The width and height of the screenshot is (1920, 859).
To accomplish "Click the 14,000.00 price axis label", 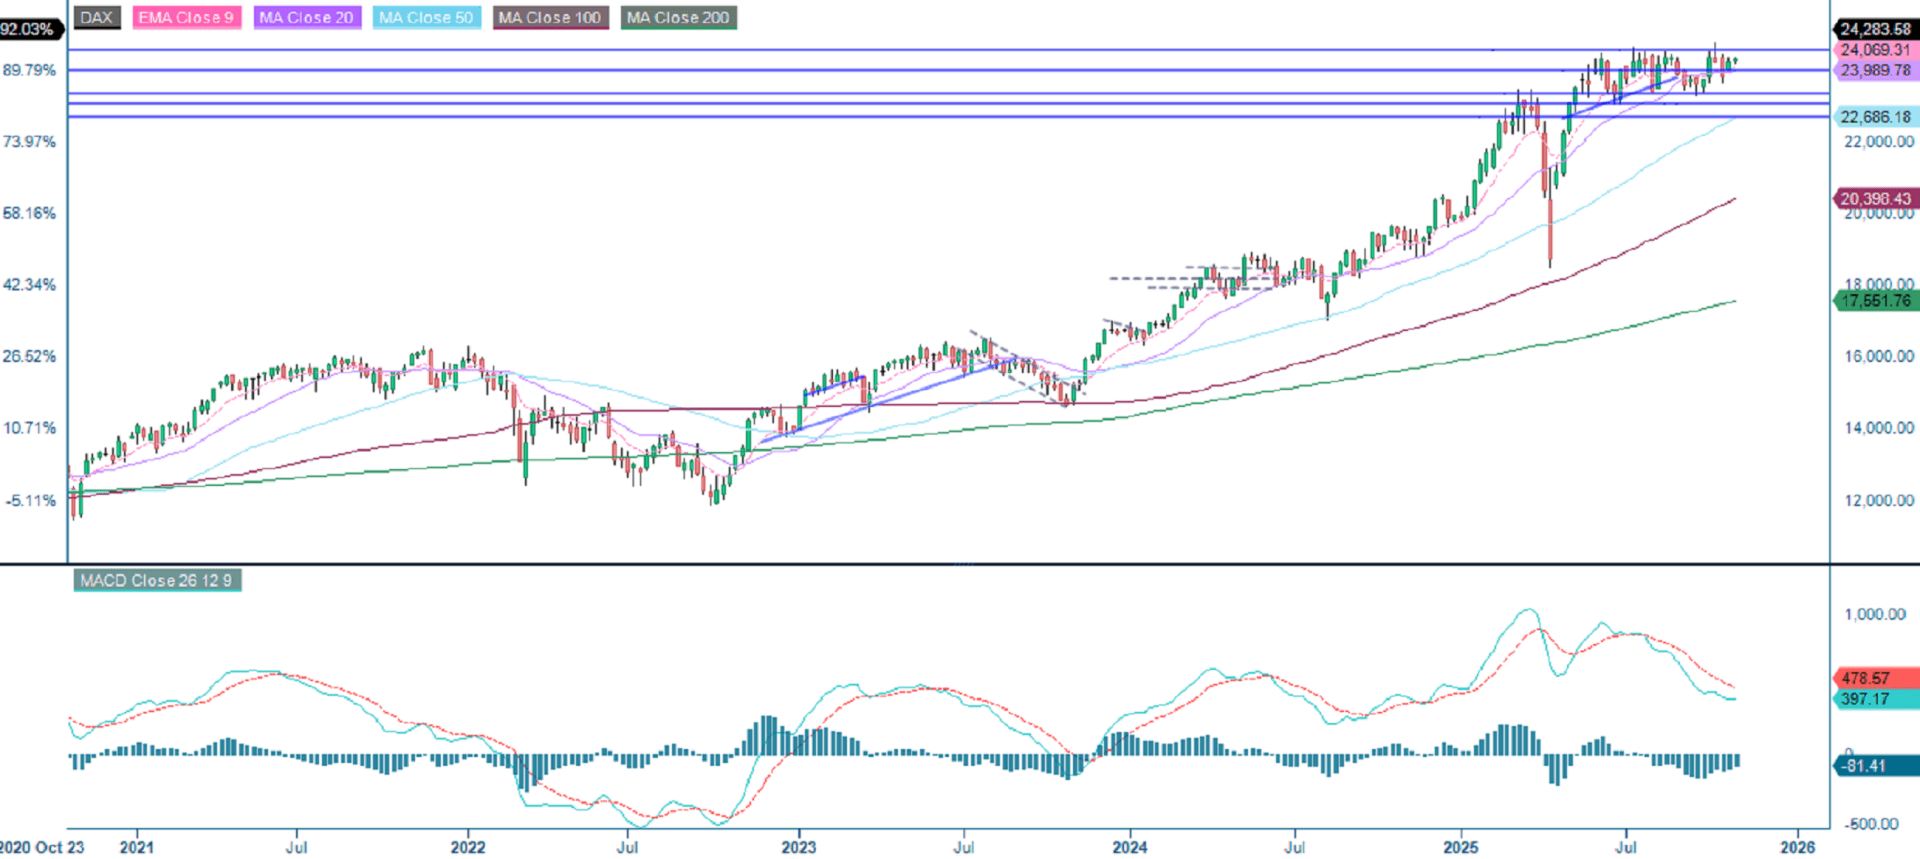I will click(x=1879, y=427).
